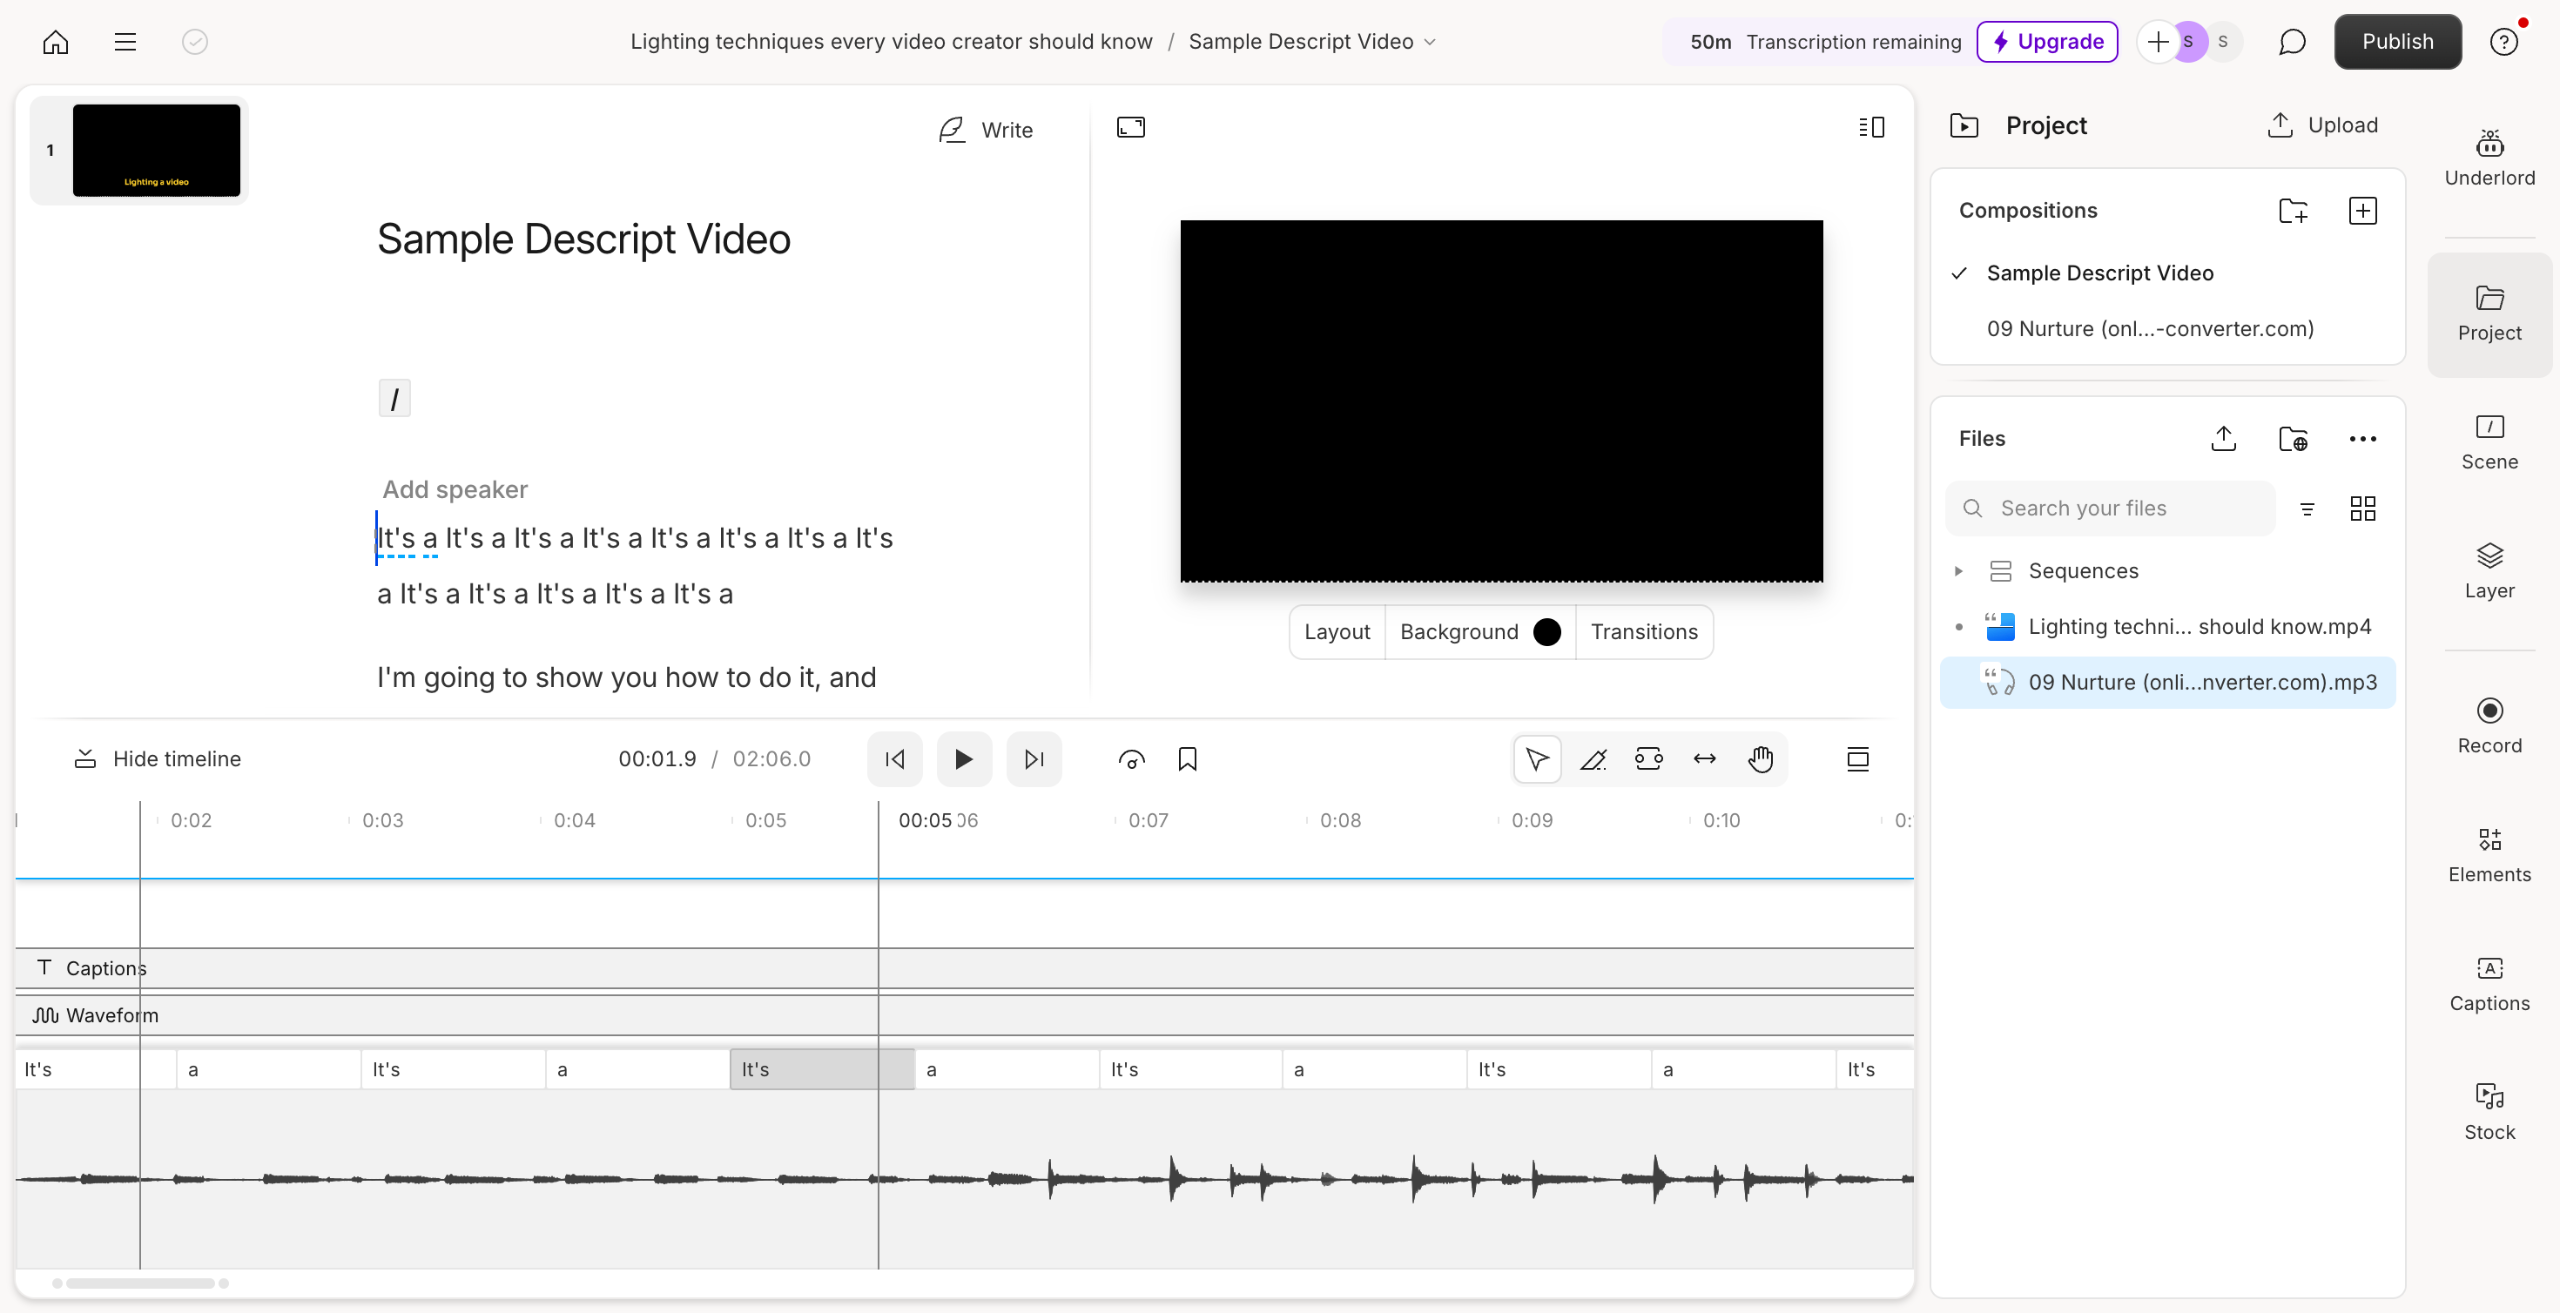
Task: Open the Scene panel tab
Action: (x=2490, y=442)
